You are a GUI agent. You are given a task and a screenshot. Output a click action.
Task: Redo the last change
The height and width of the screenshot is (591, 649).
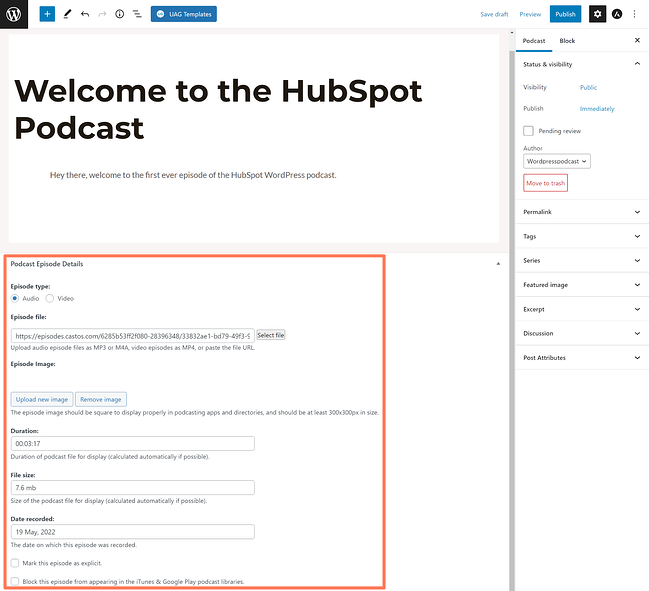pos(102,14)
